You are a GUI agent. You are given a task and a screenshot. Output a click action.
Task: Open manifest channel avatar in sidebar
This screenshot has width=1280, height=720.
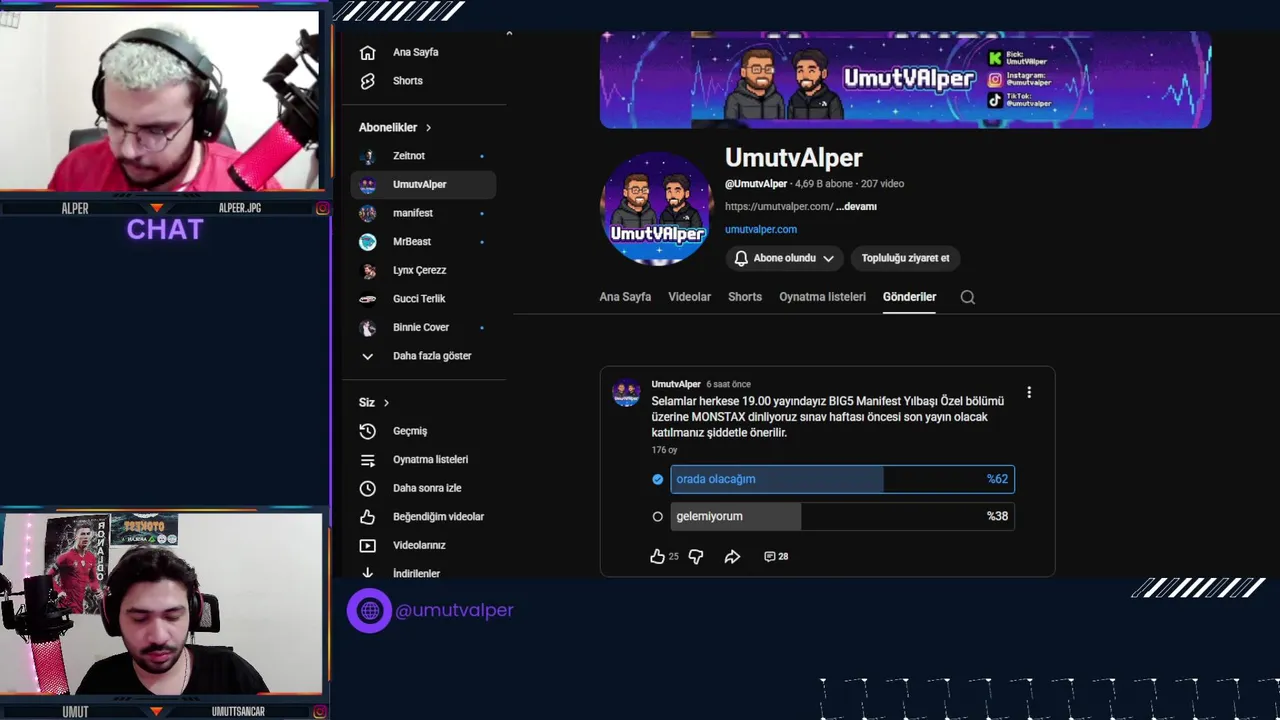(x=368, y=213)
